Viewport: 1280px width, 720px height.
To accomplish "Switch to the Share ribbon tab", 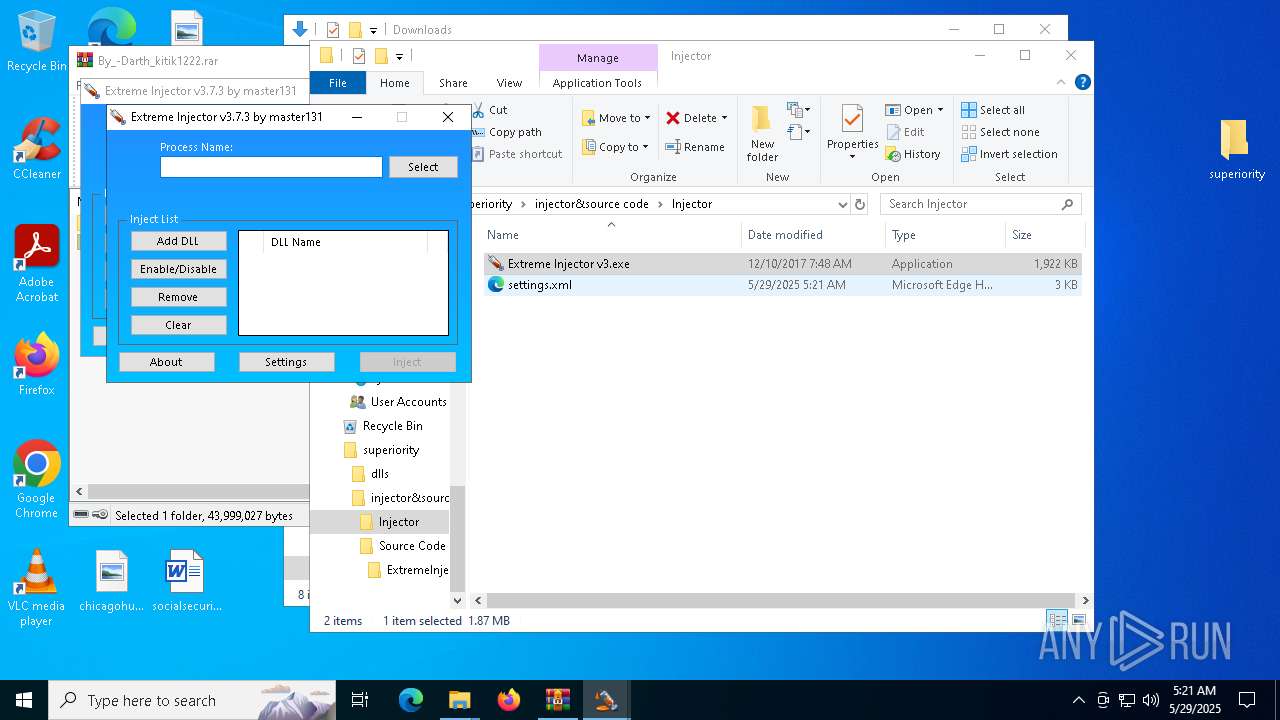I will click(453, 83).
